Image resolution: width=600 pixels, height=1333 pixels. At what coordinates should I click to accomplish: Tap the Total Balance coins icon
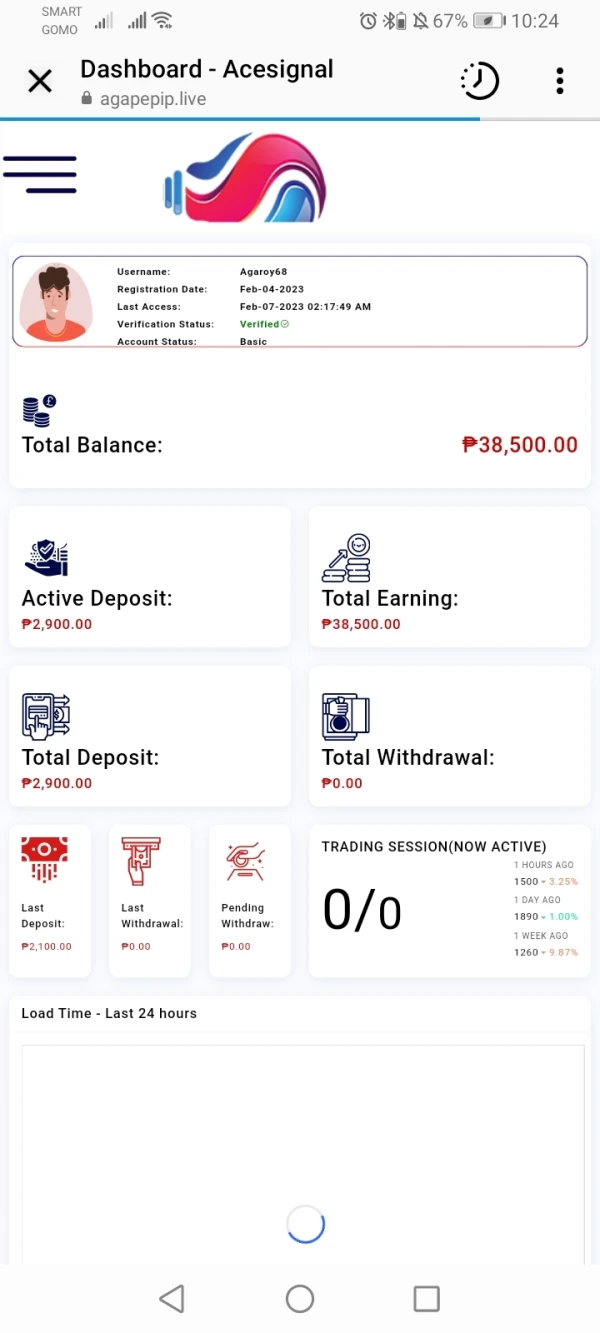(39, 410)
